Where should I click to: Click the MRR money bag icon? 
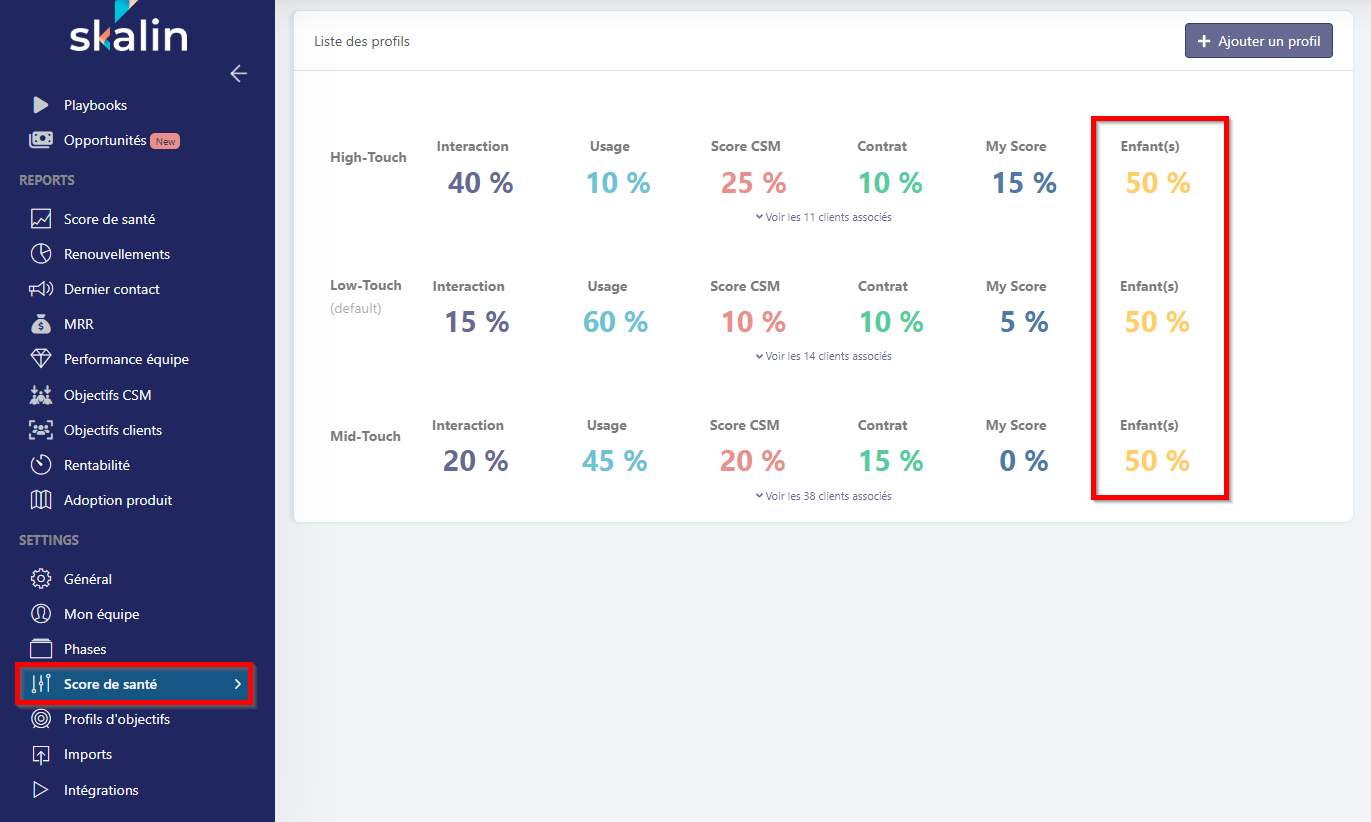tap(40, 324)
